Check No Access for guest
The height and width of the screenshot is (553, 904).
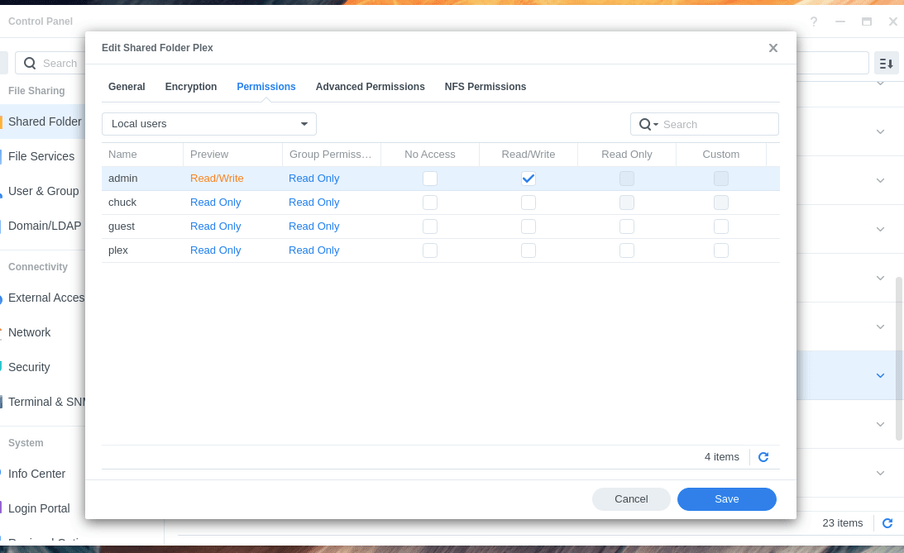(x=430, y=227)
